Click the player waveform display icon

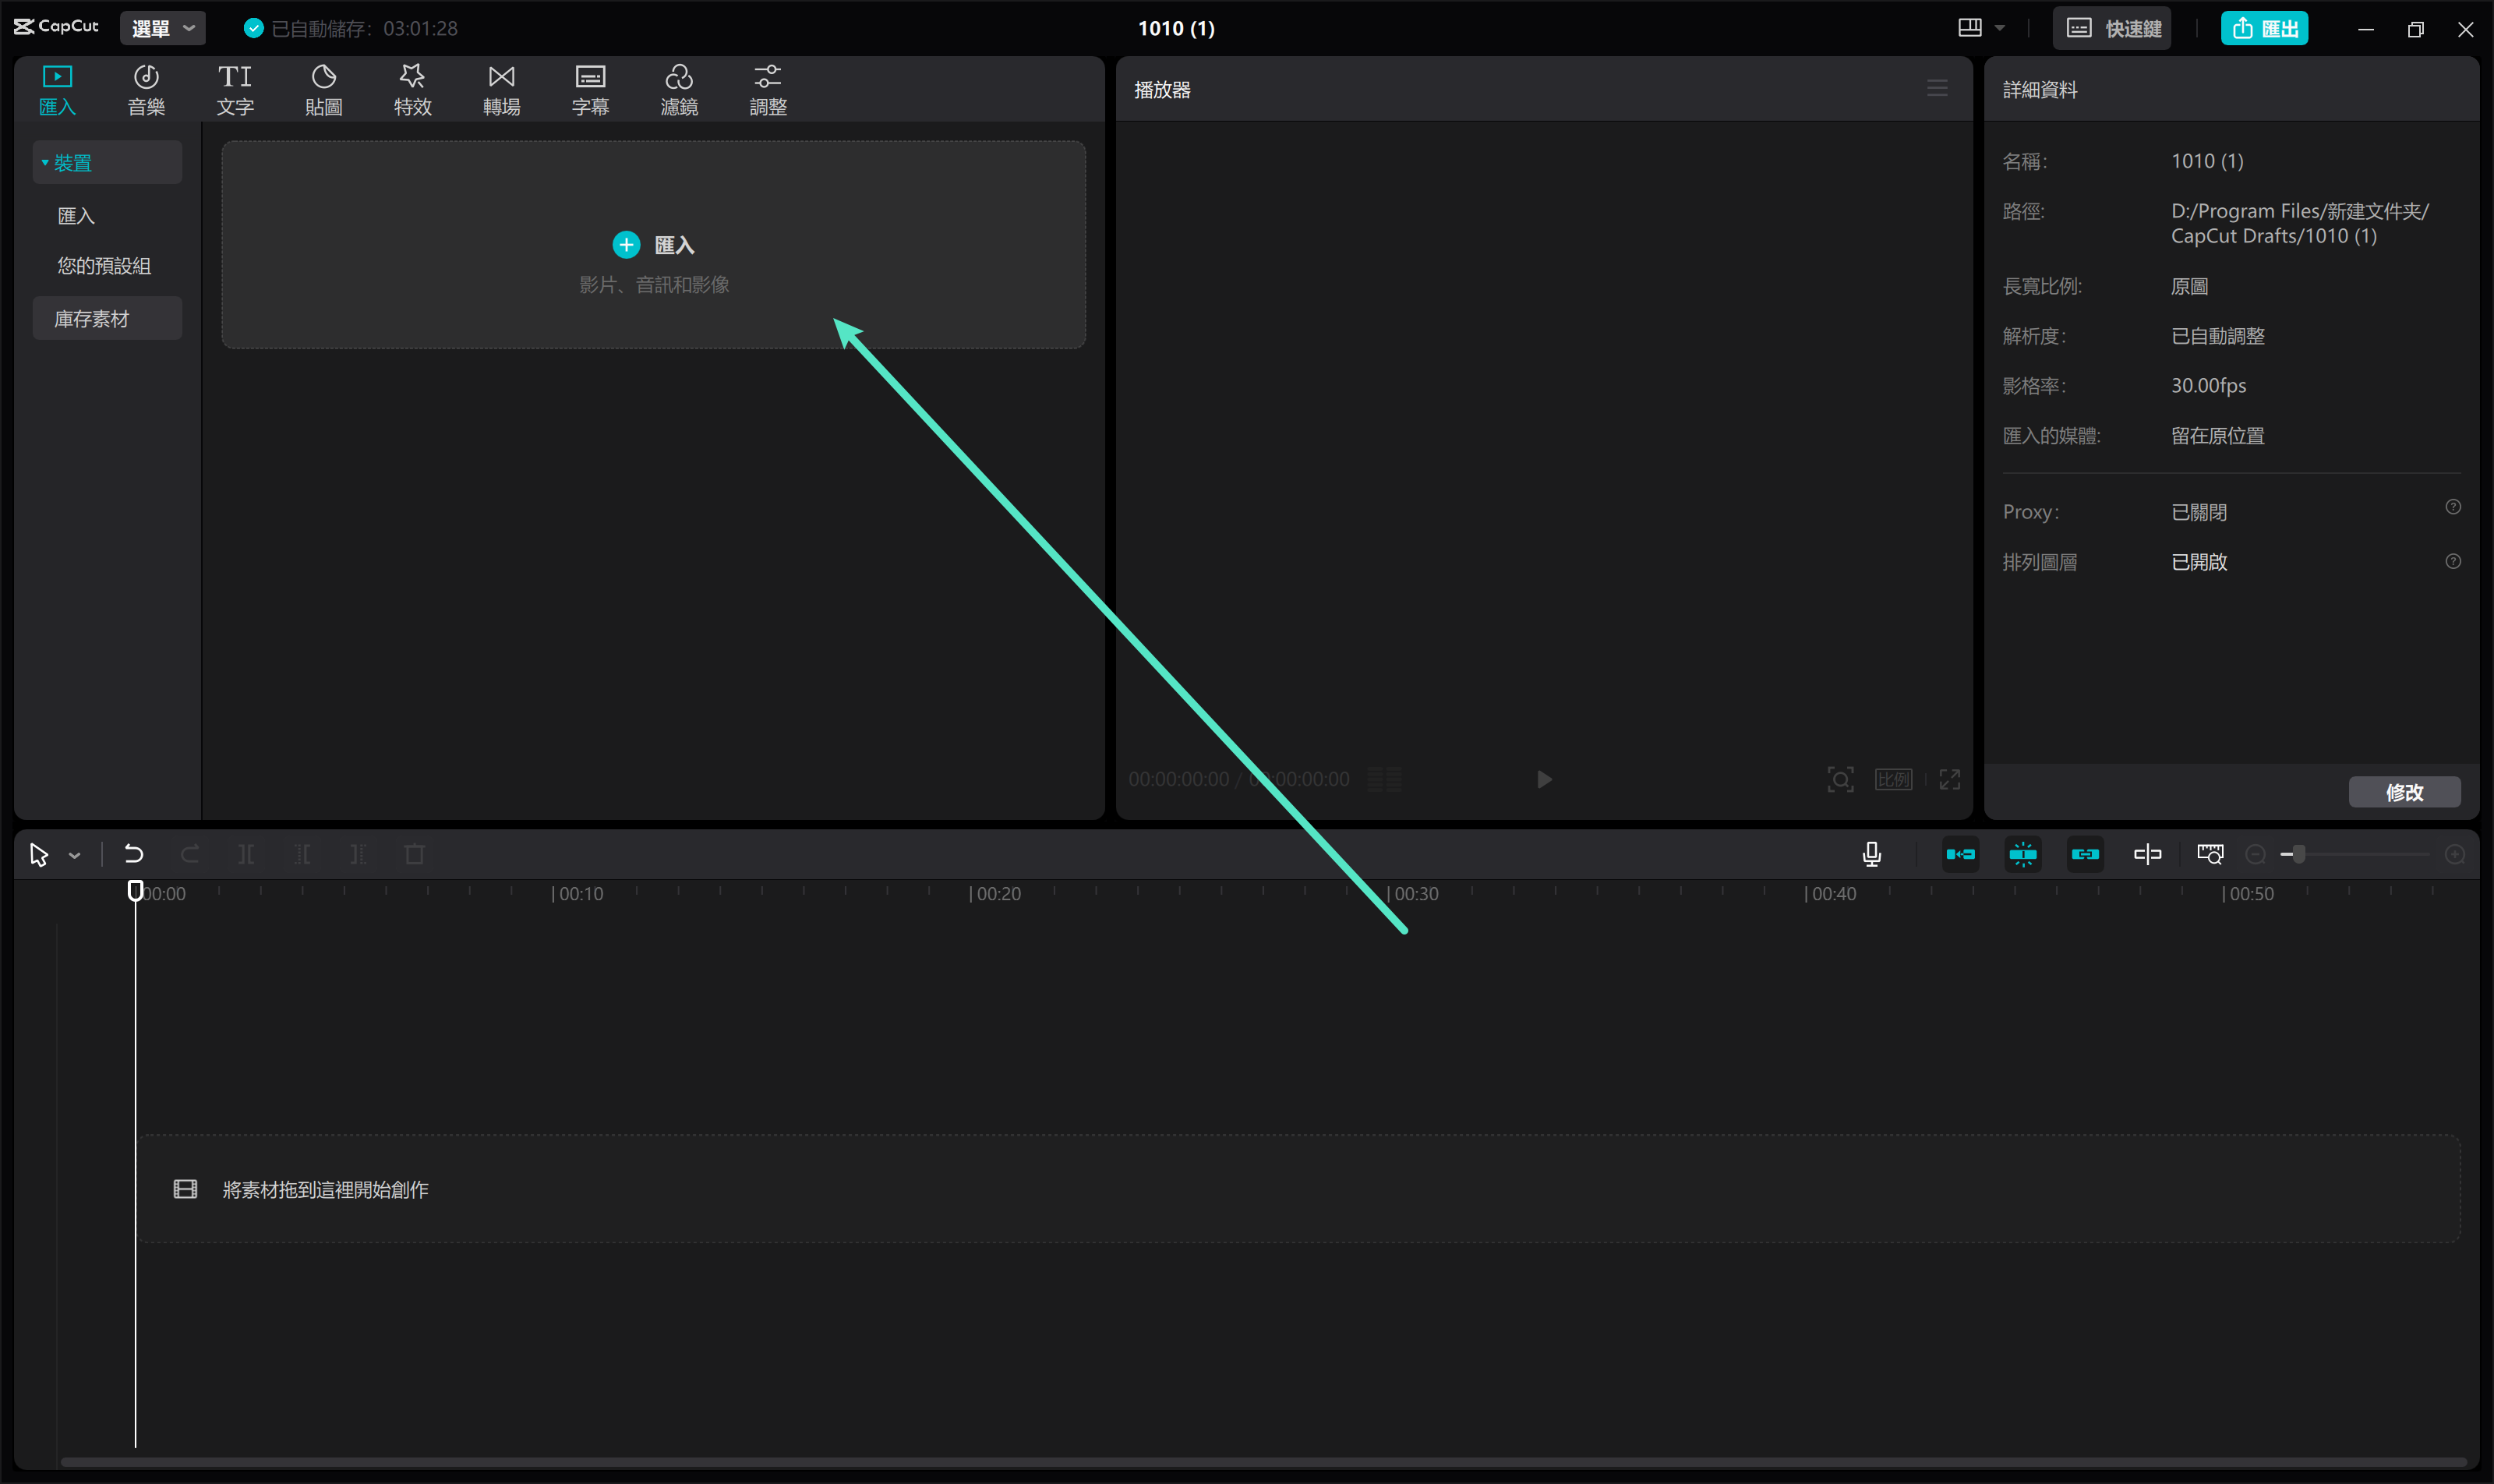tap(1385, 779)
